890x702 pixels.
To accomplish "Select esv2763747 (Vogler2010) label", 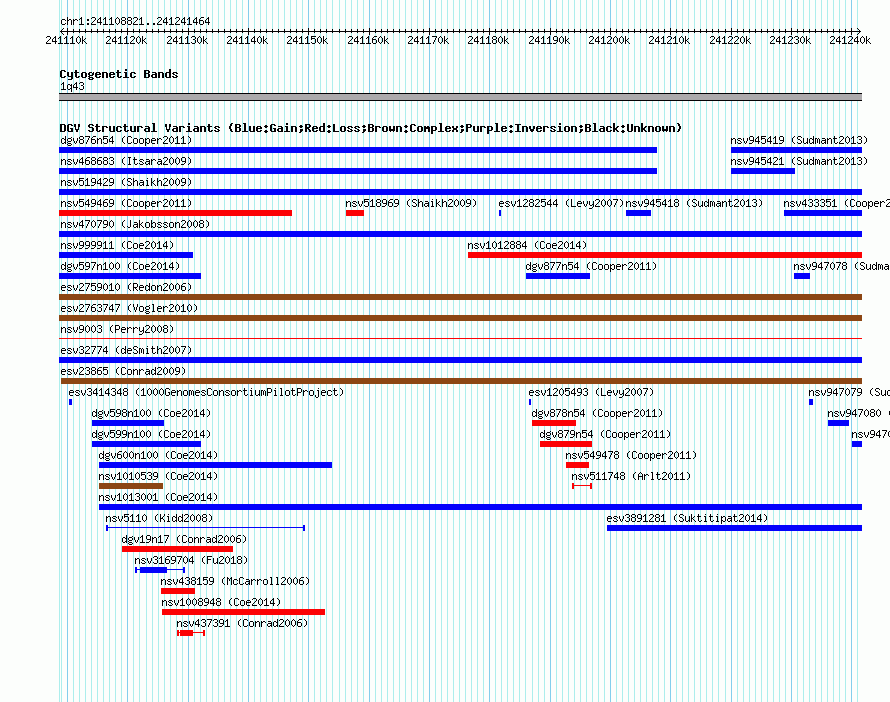I will pyautogui.click(x=129, y=308).
